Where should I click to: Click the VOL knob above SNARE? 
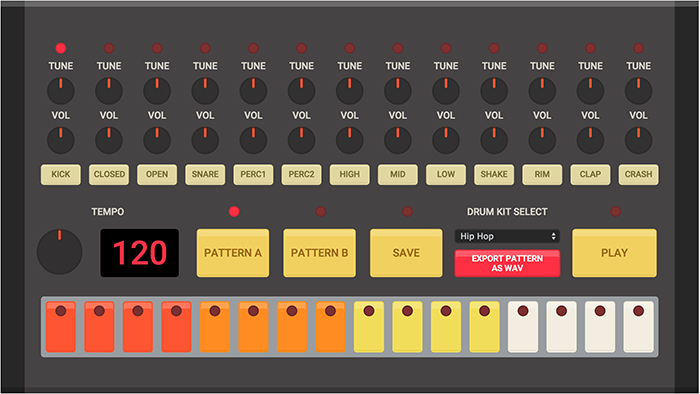click(x=205, y=141)
